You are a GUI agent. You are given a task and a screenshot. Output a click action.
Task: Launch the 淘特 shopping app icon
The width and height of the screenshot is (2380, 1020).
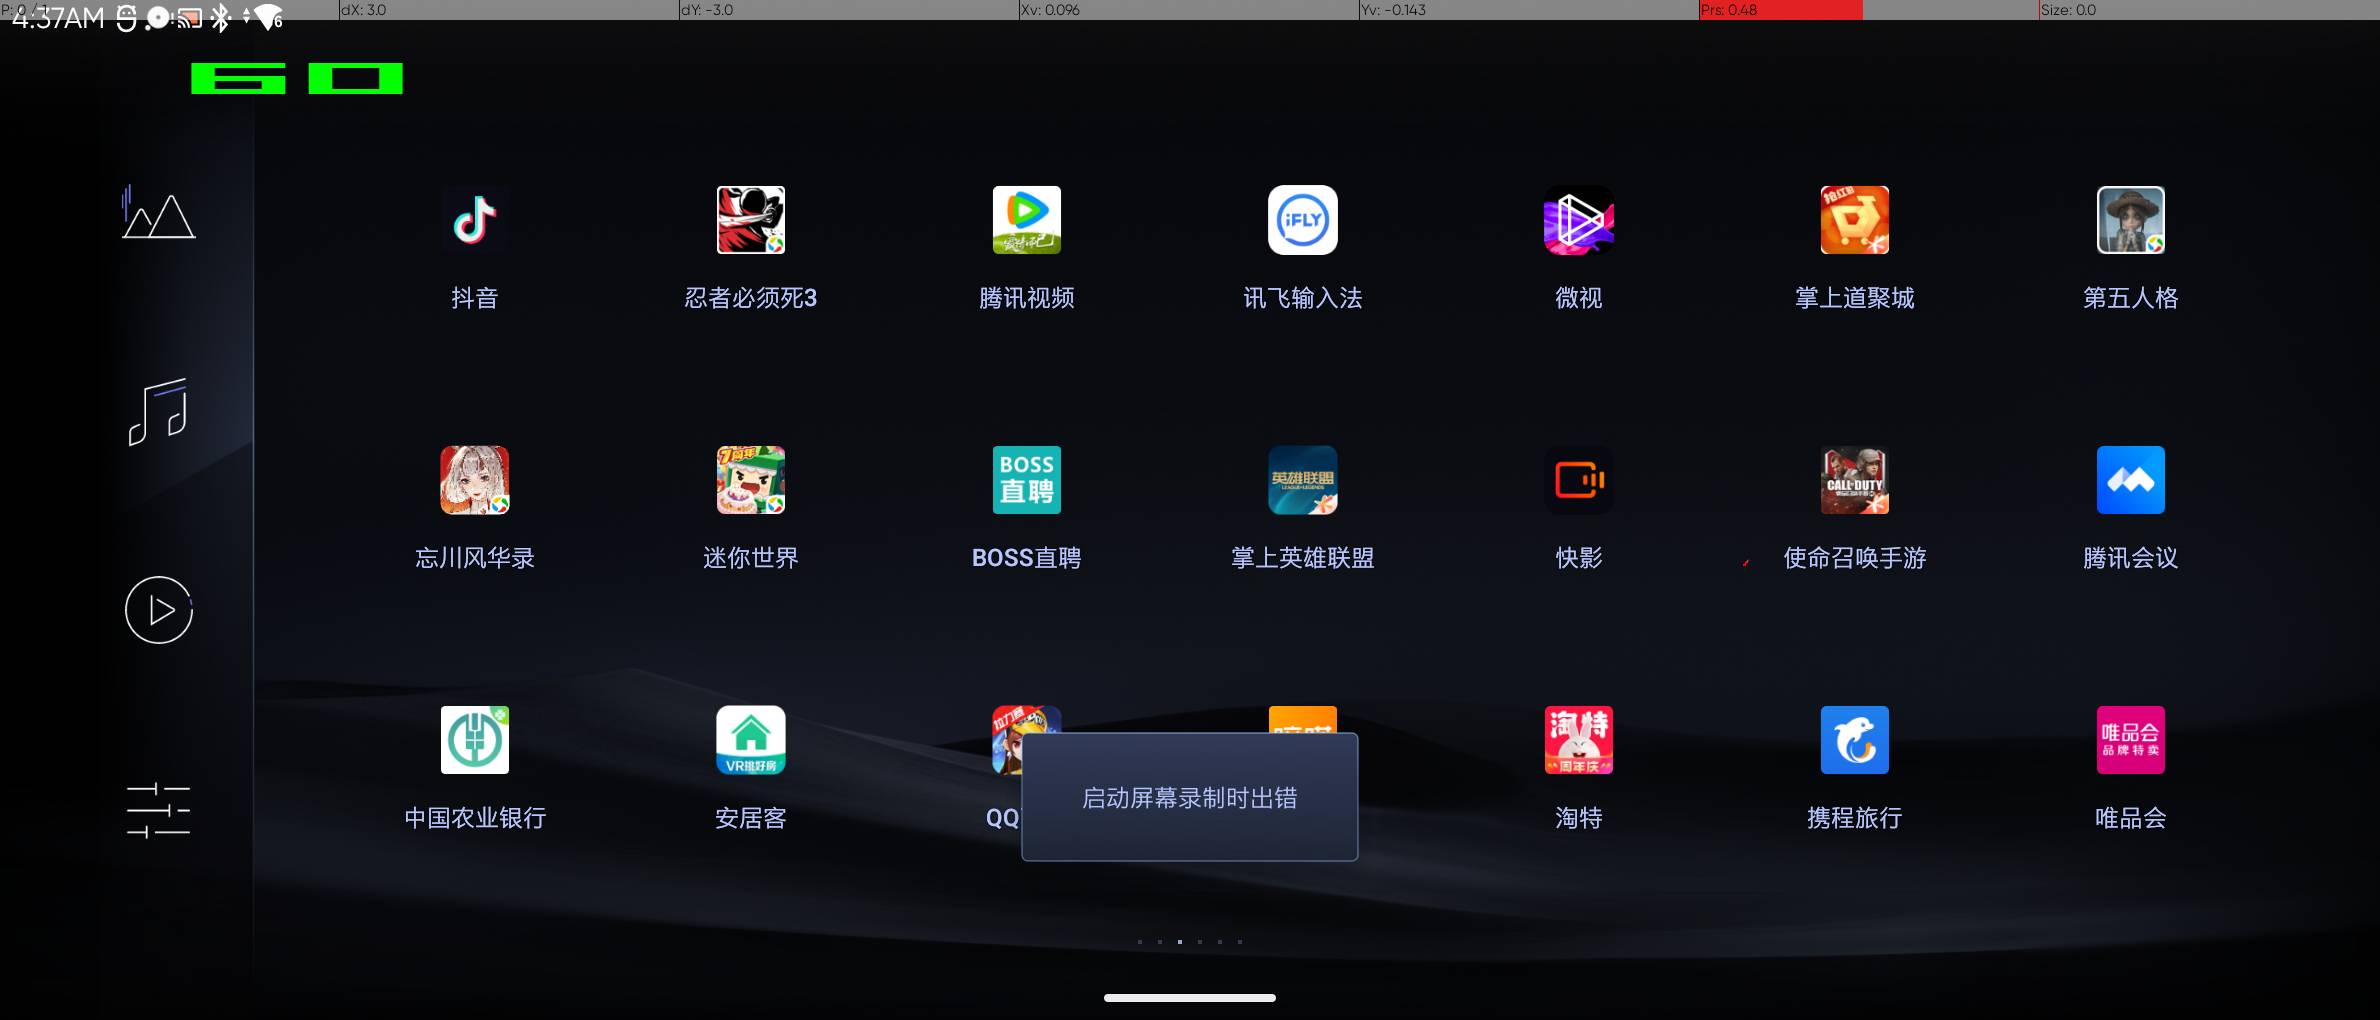pos(1579,740)
